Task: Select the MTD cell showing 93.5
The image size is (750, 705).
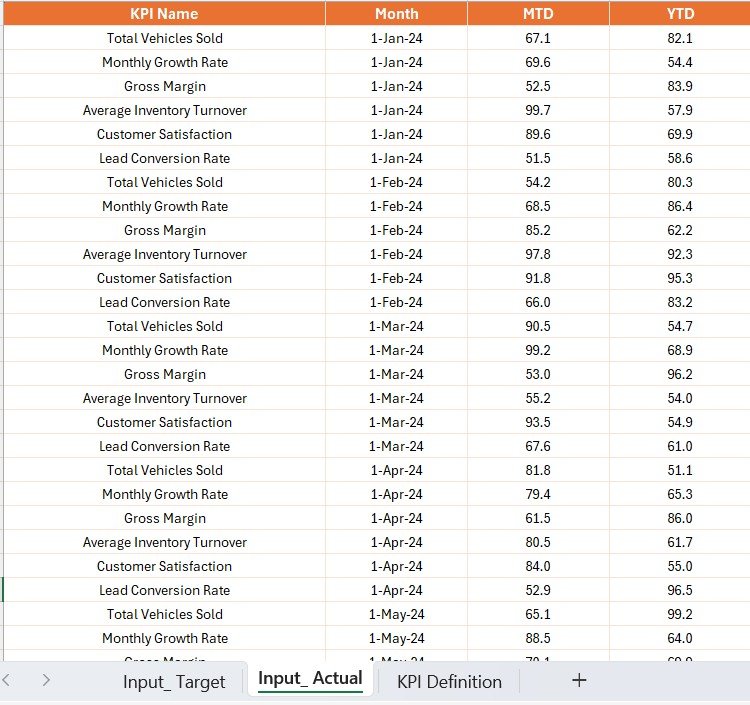Action: (538, 422)
